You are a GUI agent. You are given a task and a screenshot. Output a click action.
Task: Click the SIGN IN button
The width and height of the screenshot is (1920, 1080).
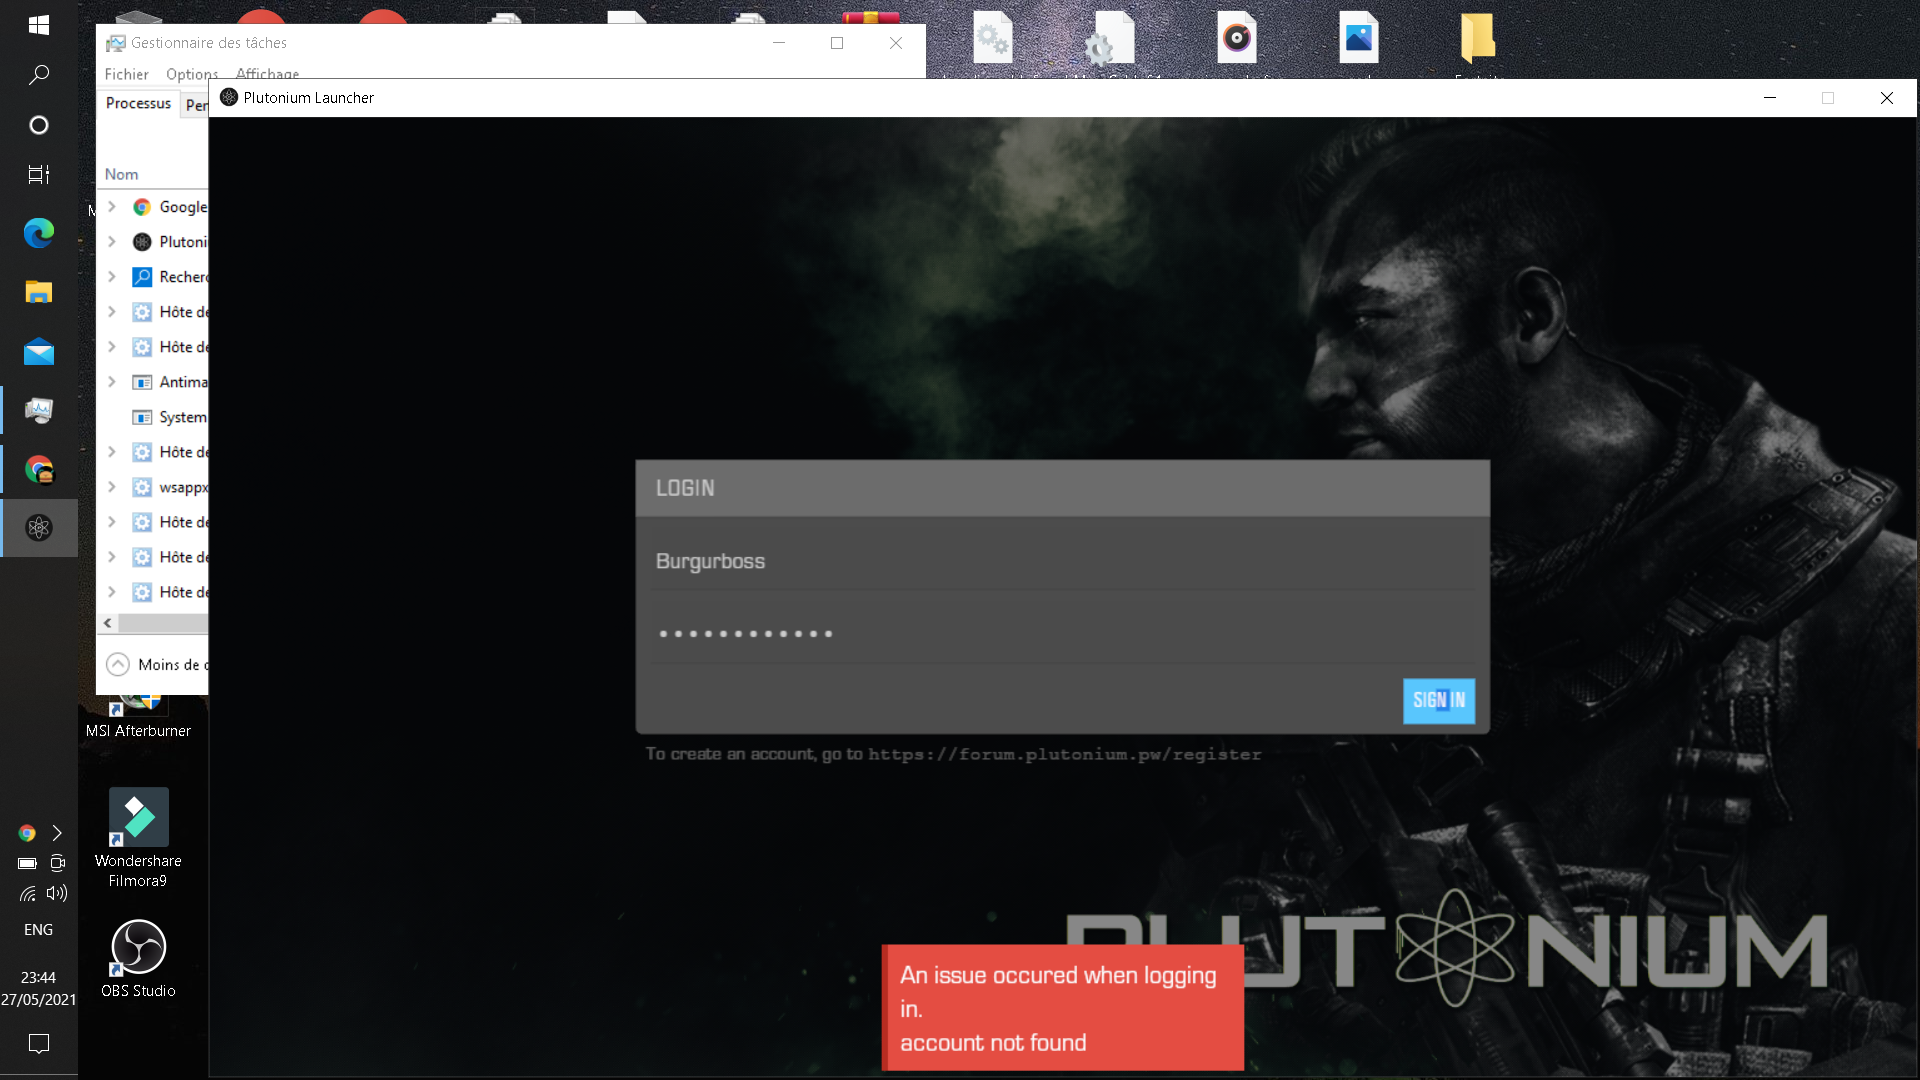1438,701
